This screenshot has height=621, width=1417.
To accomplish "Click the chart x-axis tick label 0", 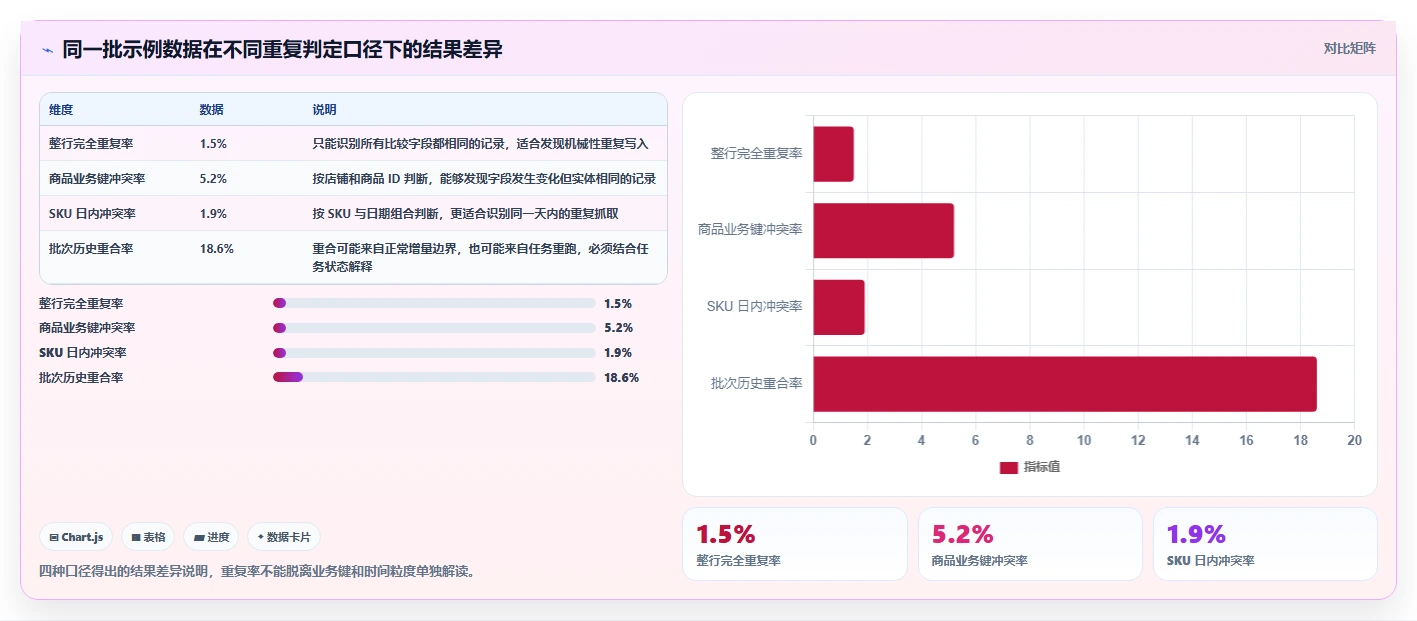I will [x=813, y=441].
